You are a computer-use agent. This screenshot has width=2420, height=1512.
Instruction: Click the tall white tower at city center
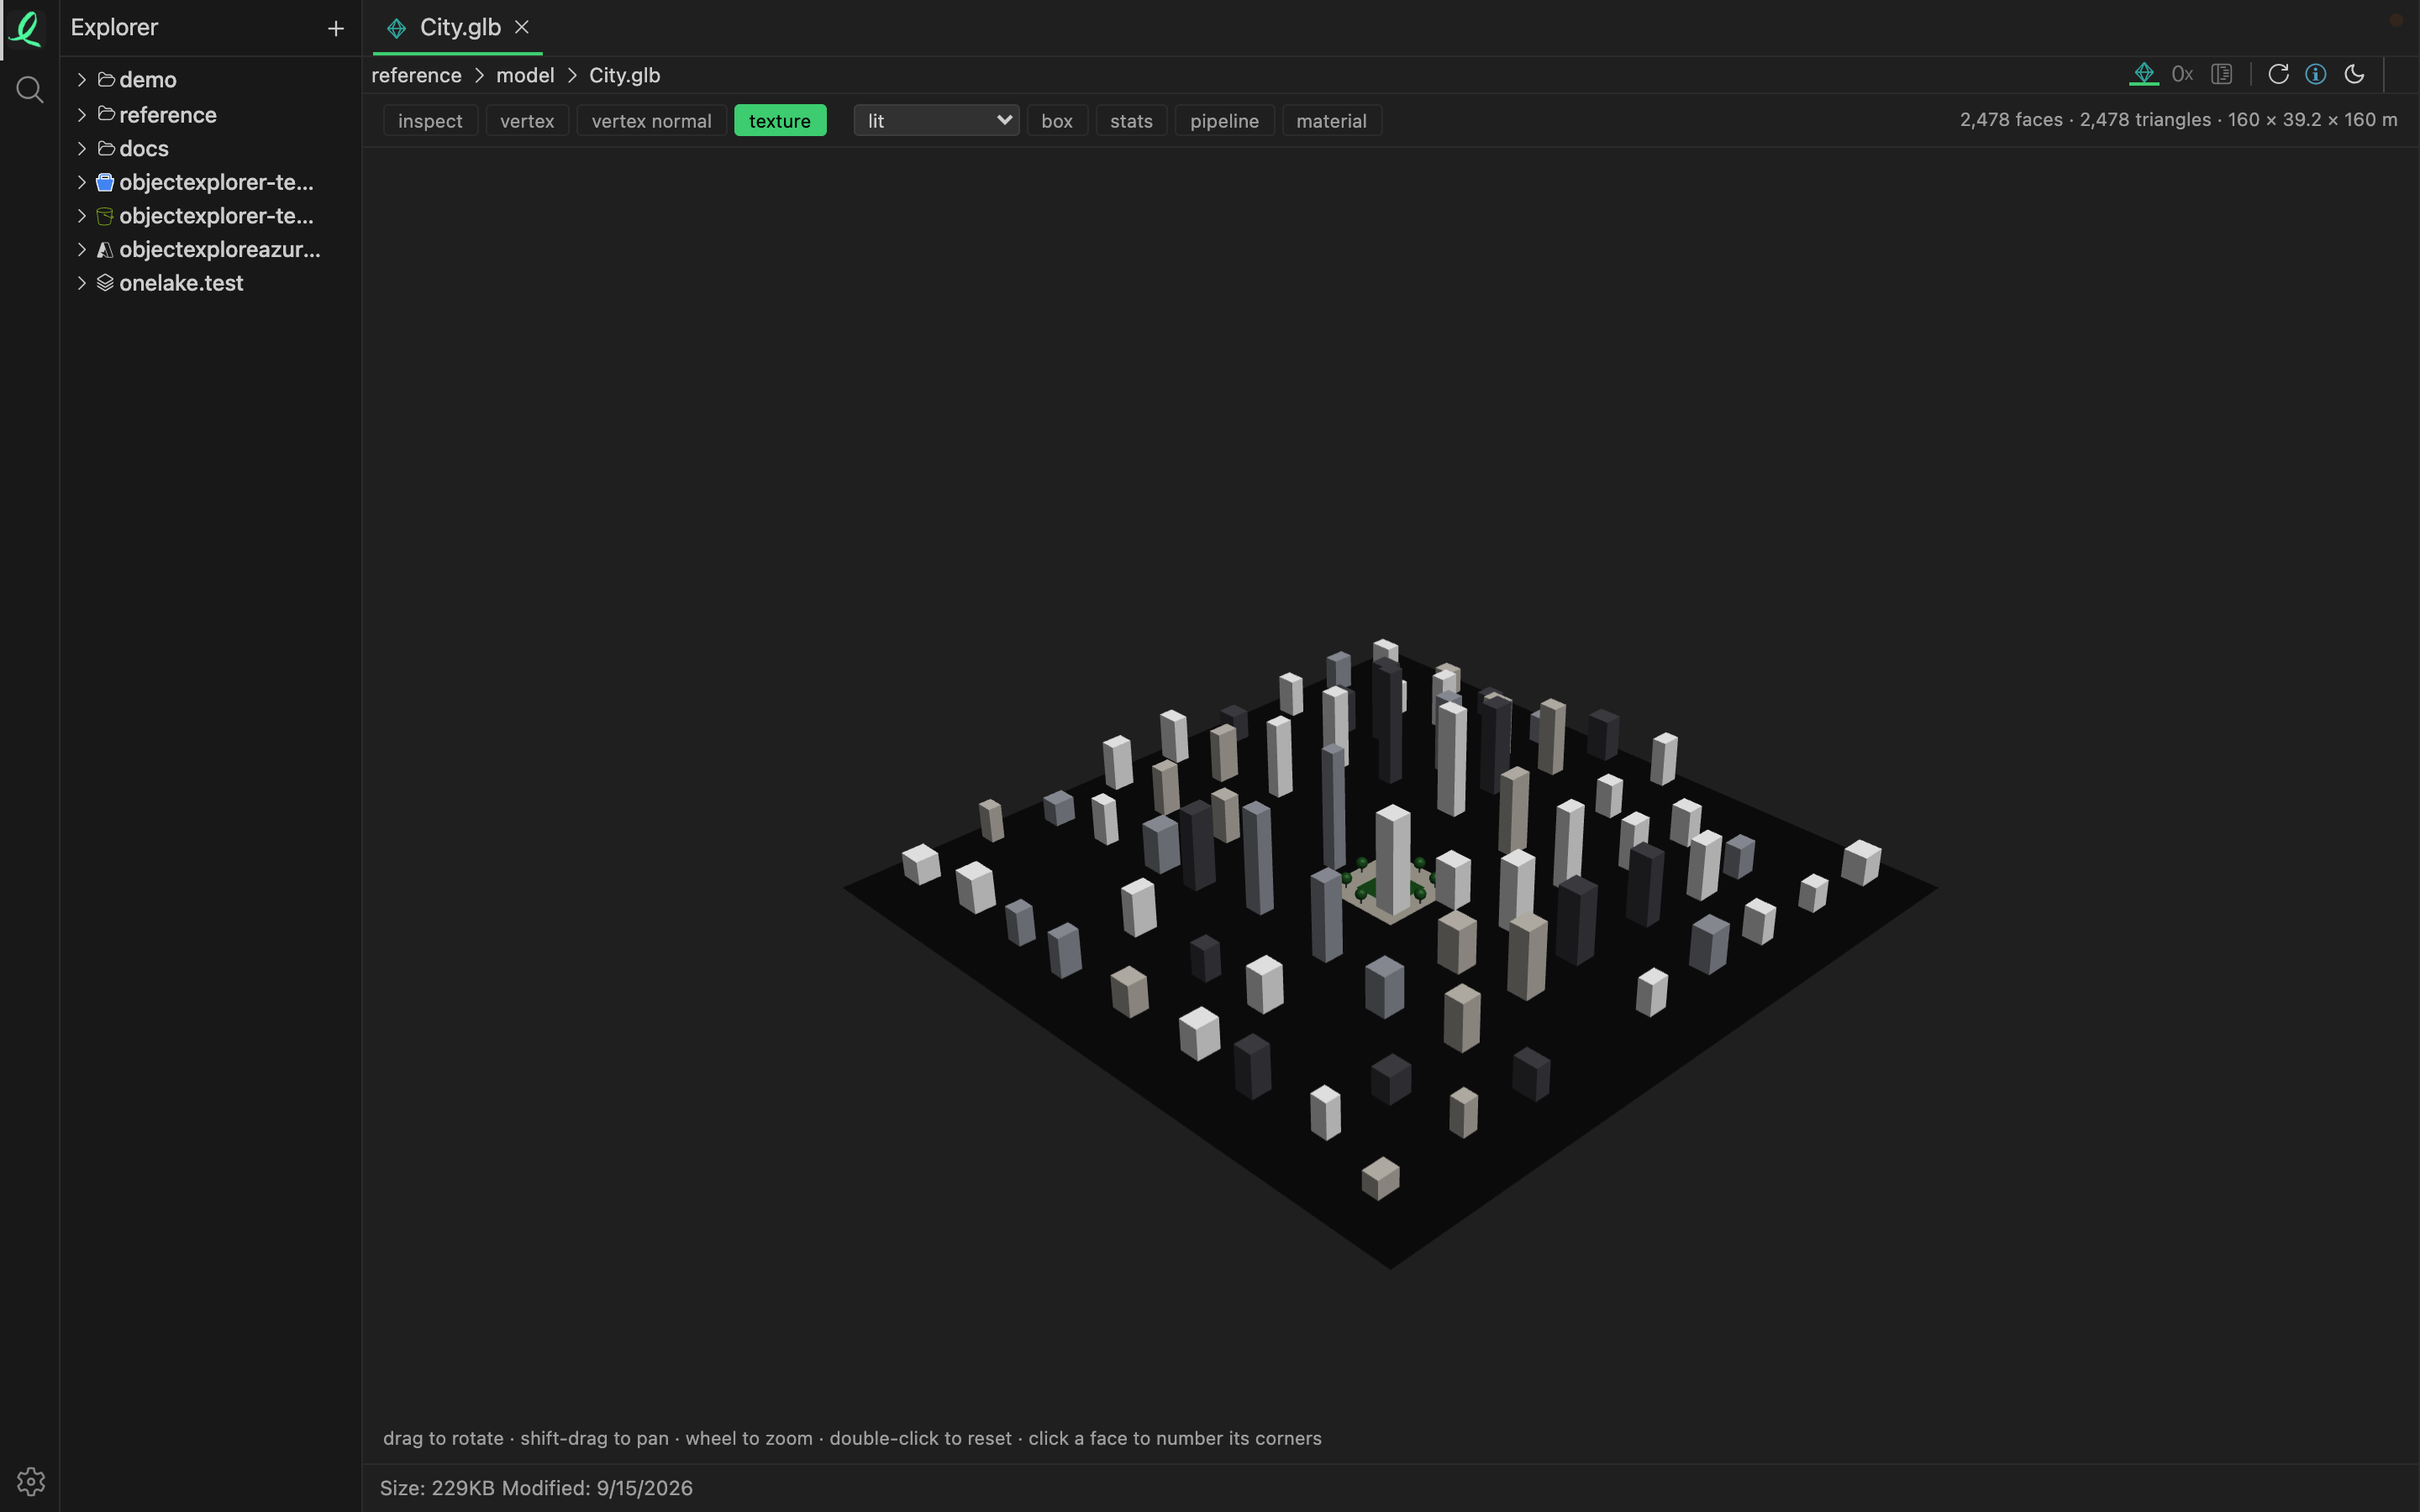(1393, 860)
